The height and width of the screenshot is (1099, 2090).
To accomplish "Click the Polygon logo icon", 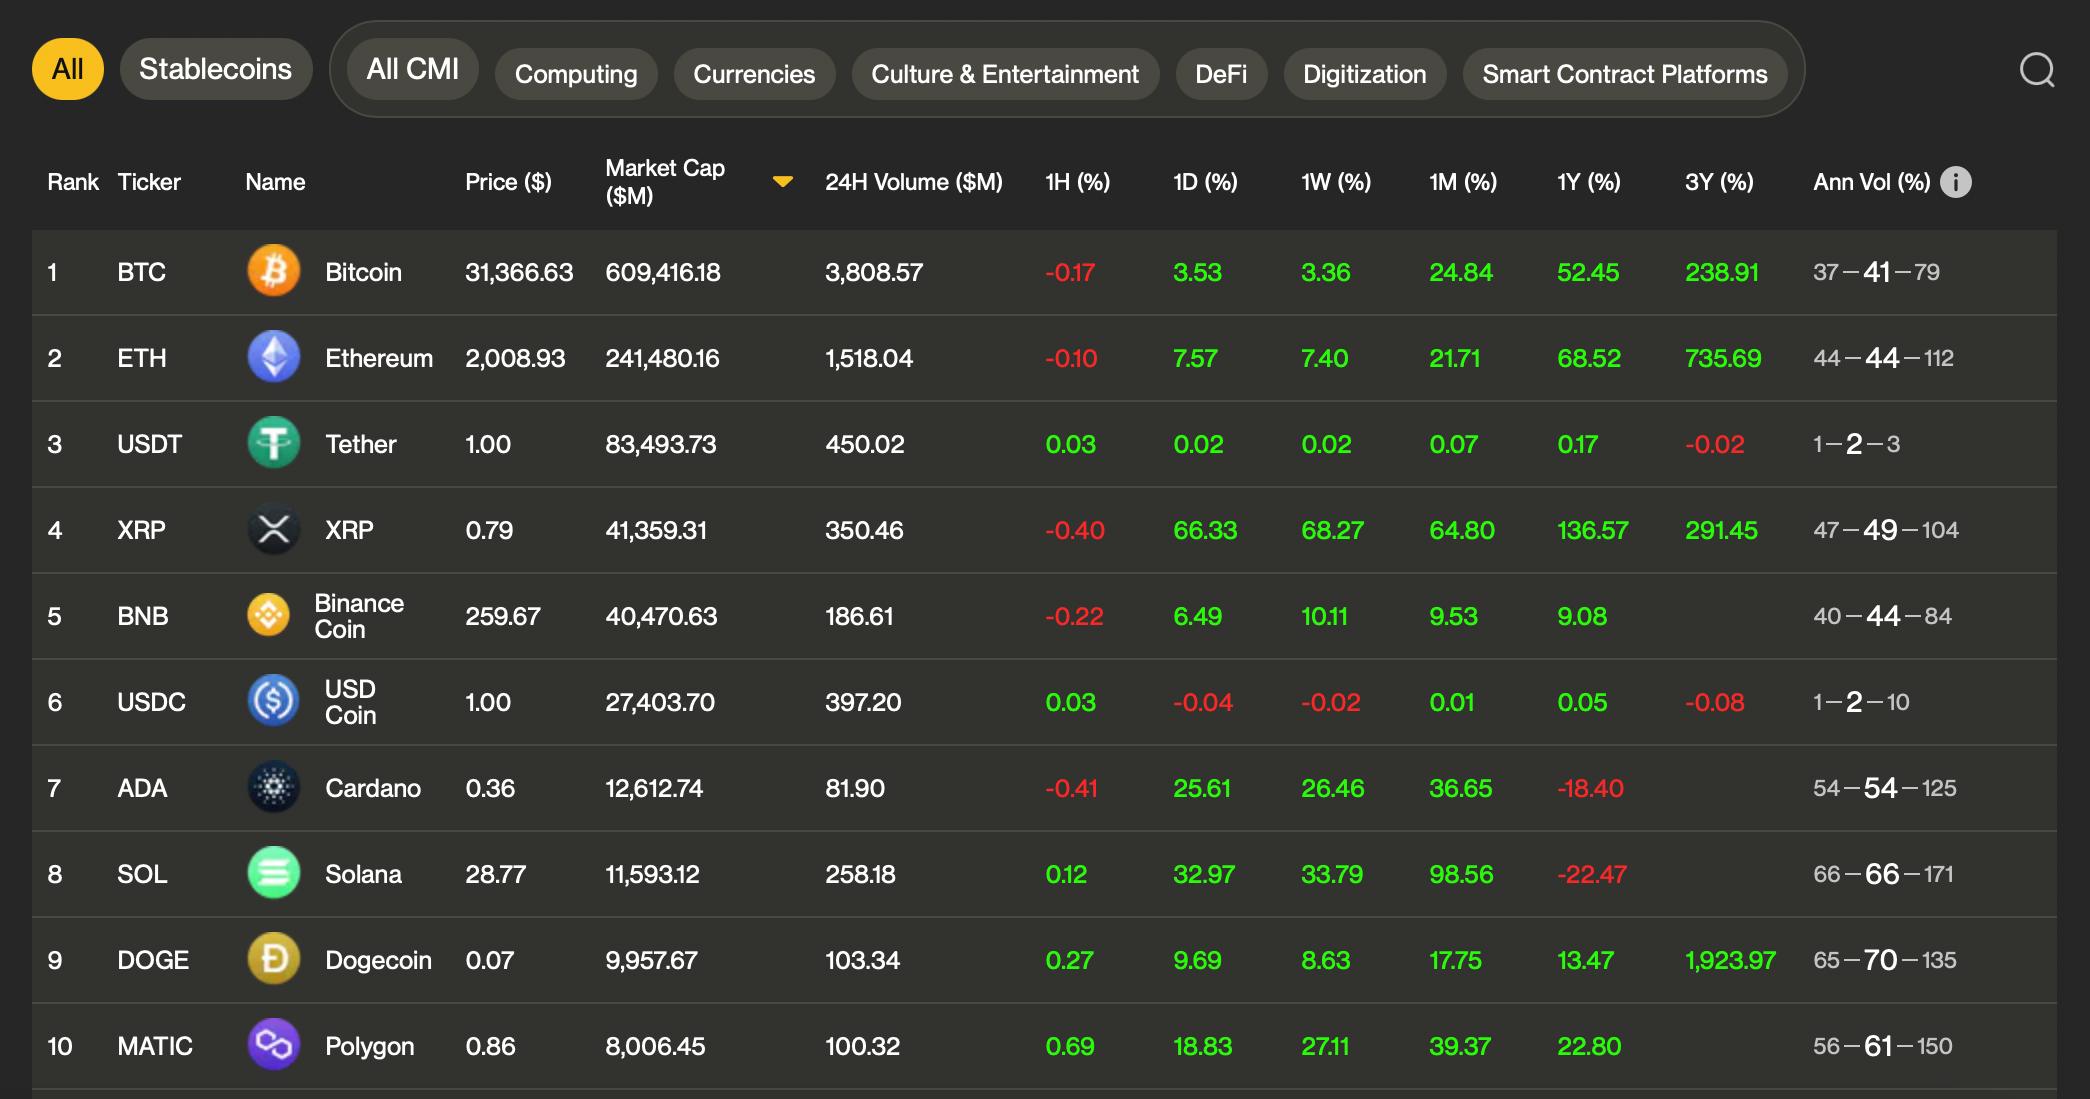I will (273, 1045).
